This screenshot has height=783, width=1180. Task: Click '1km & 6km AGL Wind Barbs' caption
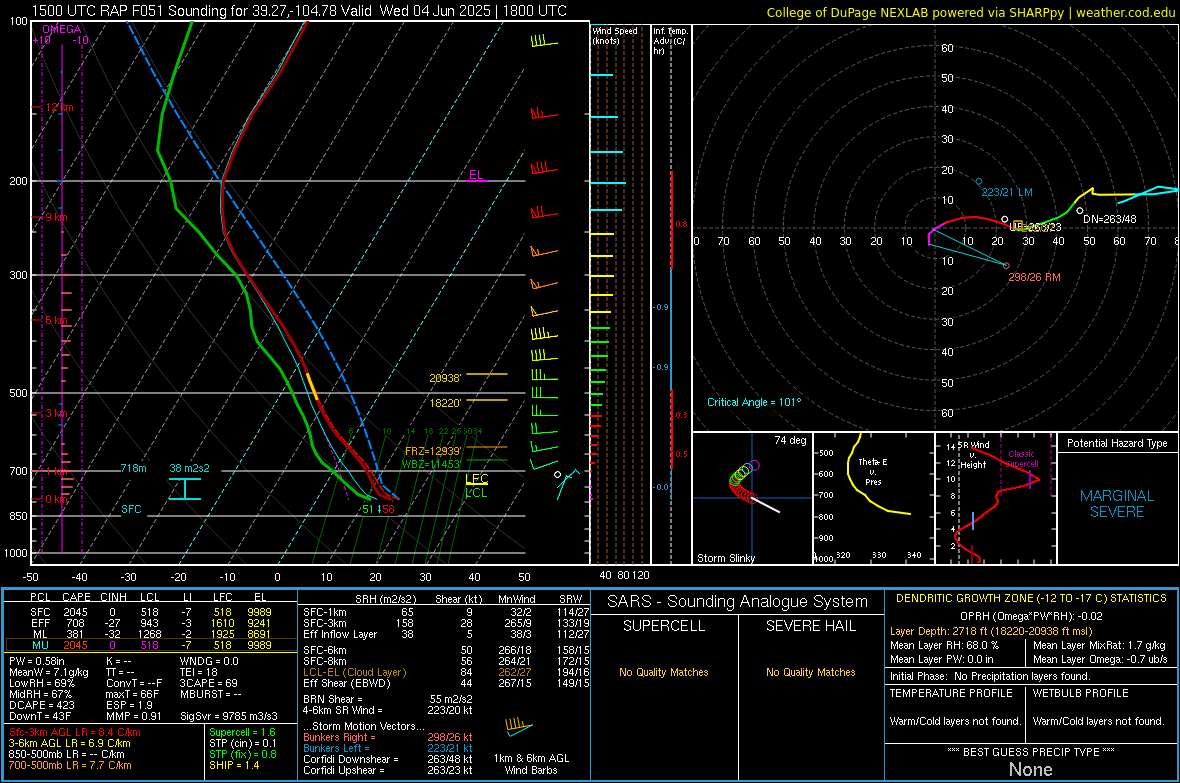pos(531,764)
